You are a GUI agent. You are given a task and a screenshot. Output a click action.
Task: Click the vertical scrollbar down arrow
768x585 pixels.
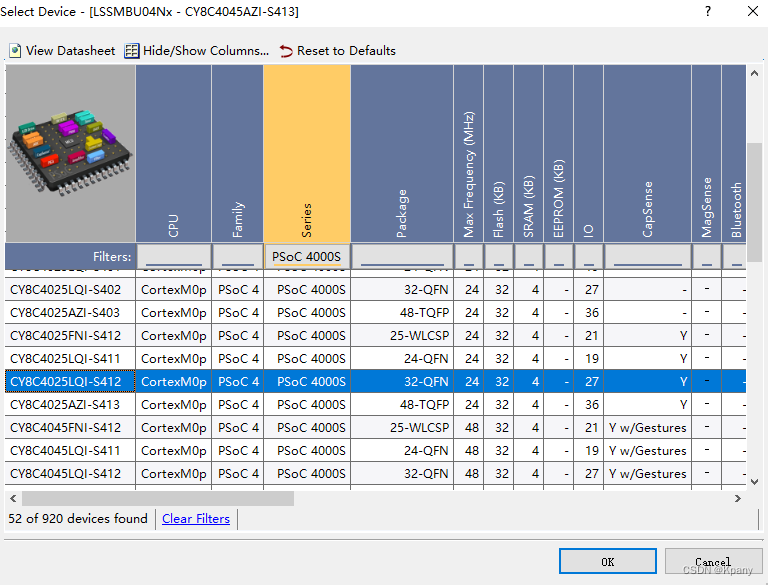(x=754, y=482)
